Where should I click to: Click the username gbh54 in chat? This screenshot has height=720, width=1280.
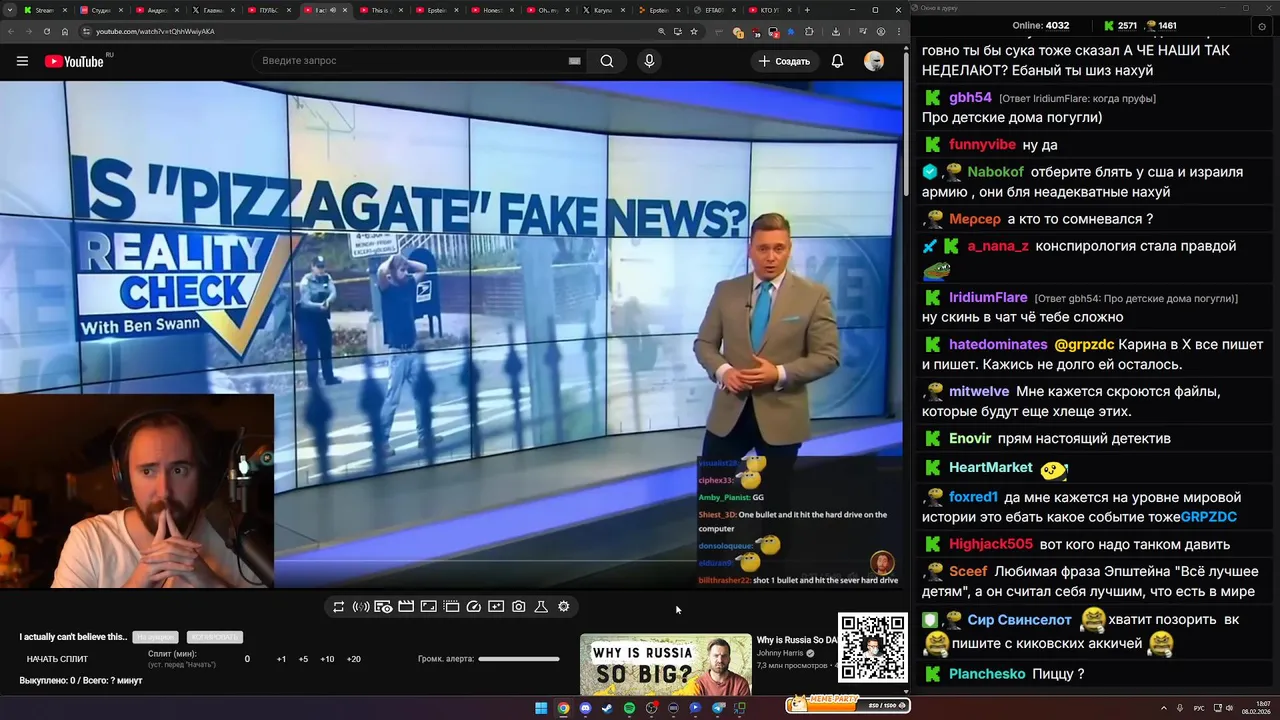(x=970, y=98)
